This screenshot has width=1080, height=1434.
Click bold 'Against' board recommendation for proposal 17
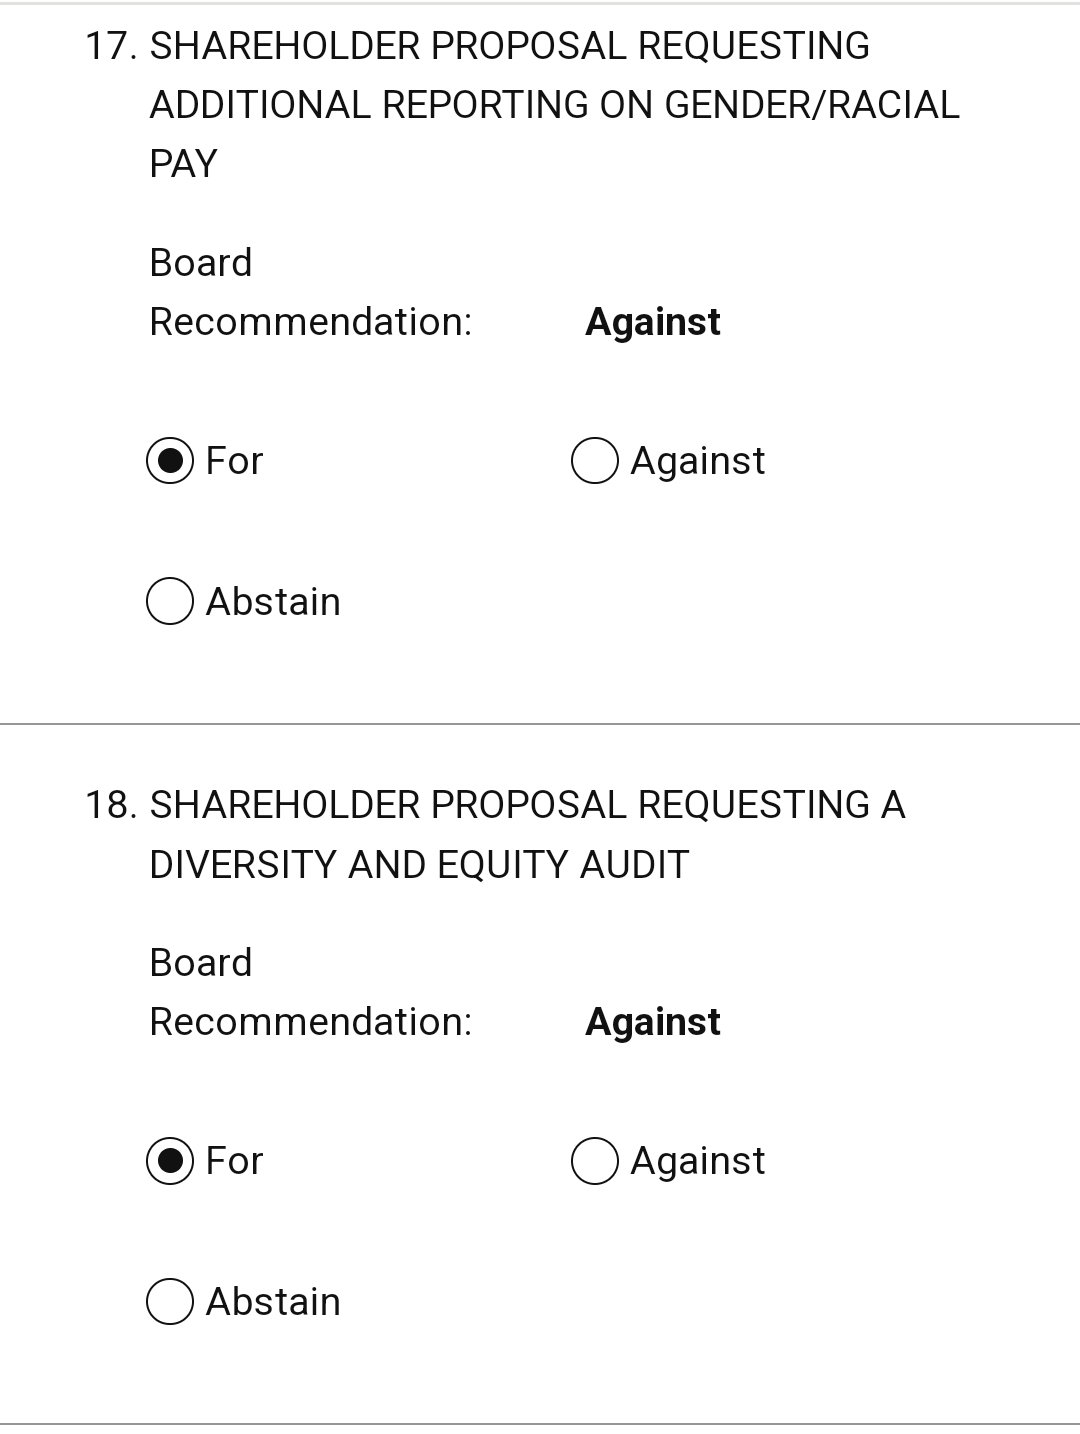tap(653, 322)
